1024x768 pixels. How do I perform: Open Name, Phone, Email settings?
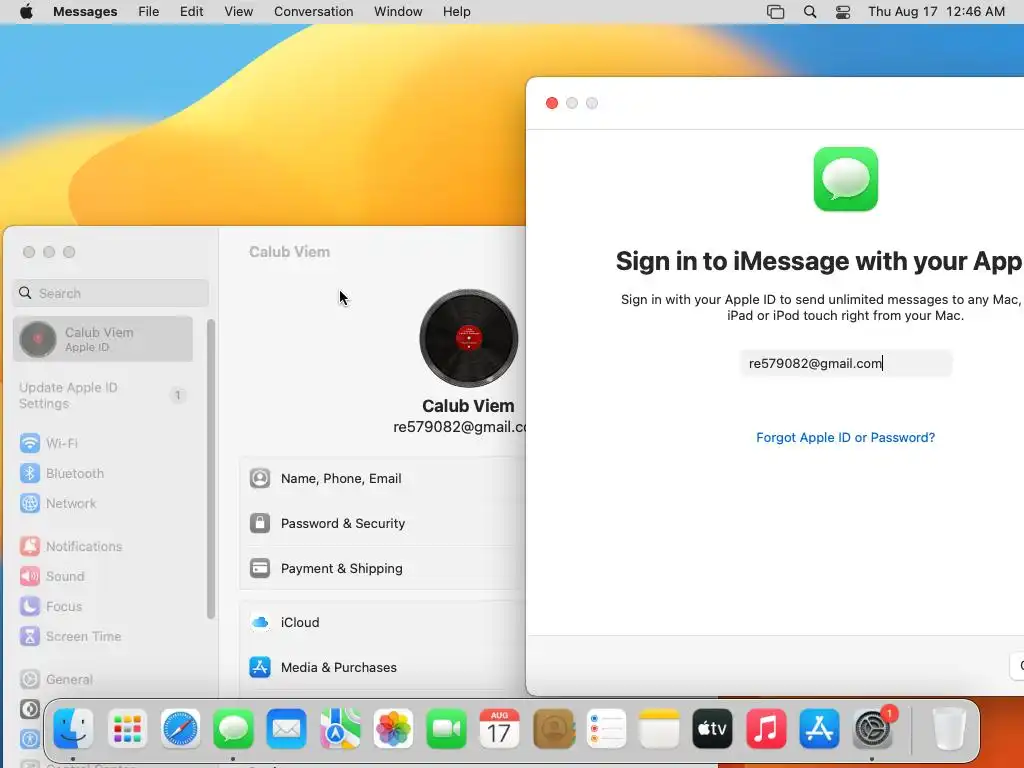point(383,479)
